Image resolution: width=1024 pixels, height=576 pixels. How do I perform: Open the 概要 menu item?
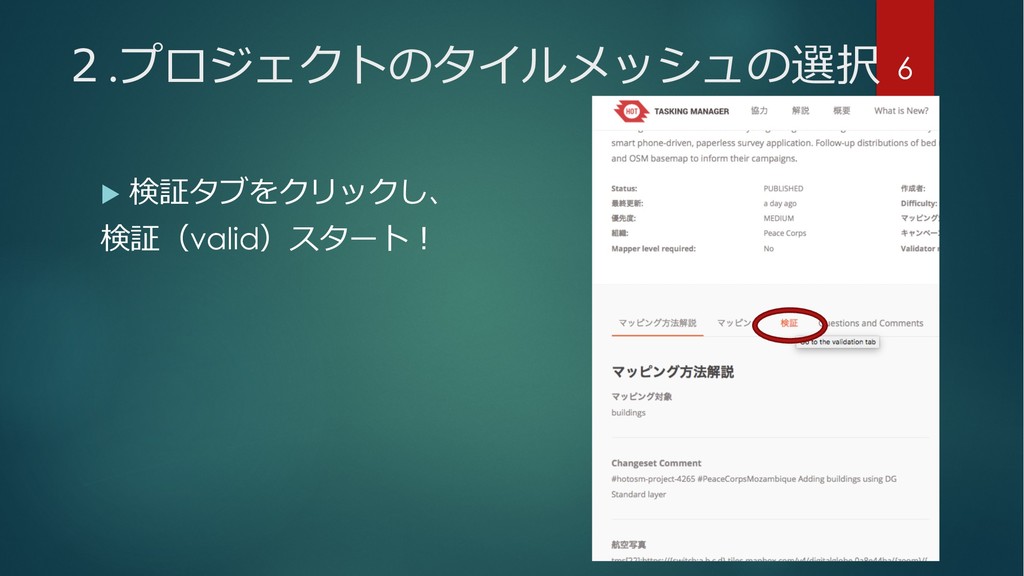pos(841,110)
